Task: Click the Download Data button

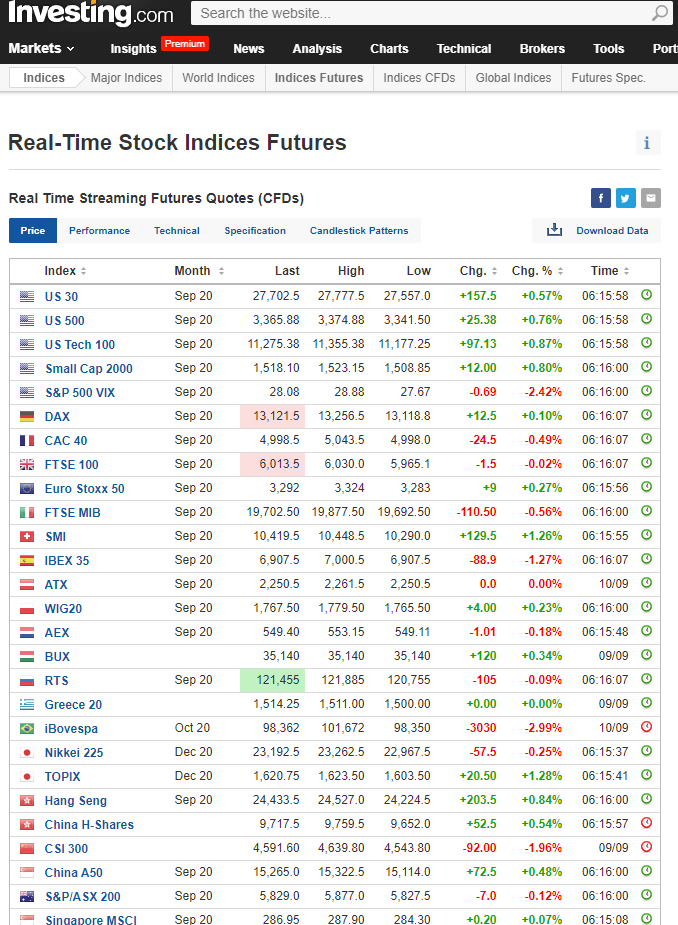Action: [611, 230]
